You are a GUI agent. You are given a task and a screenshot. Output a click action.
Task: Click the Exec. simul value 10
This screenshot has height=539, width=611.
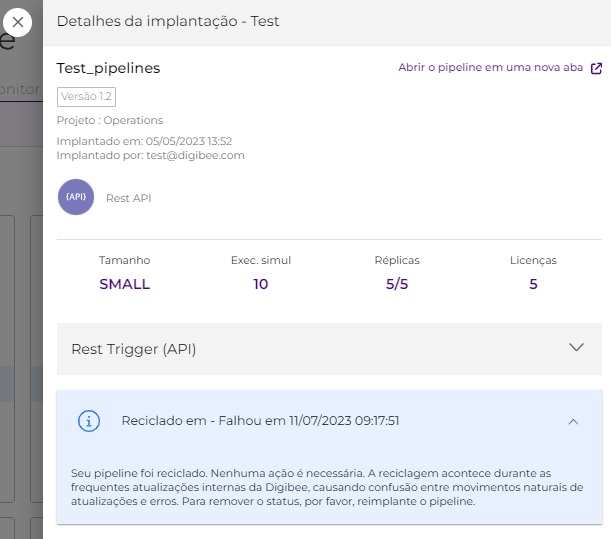click(x=261, y=284)
